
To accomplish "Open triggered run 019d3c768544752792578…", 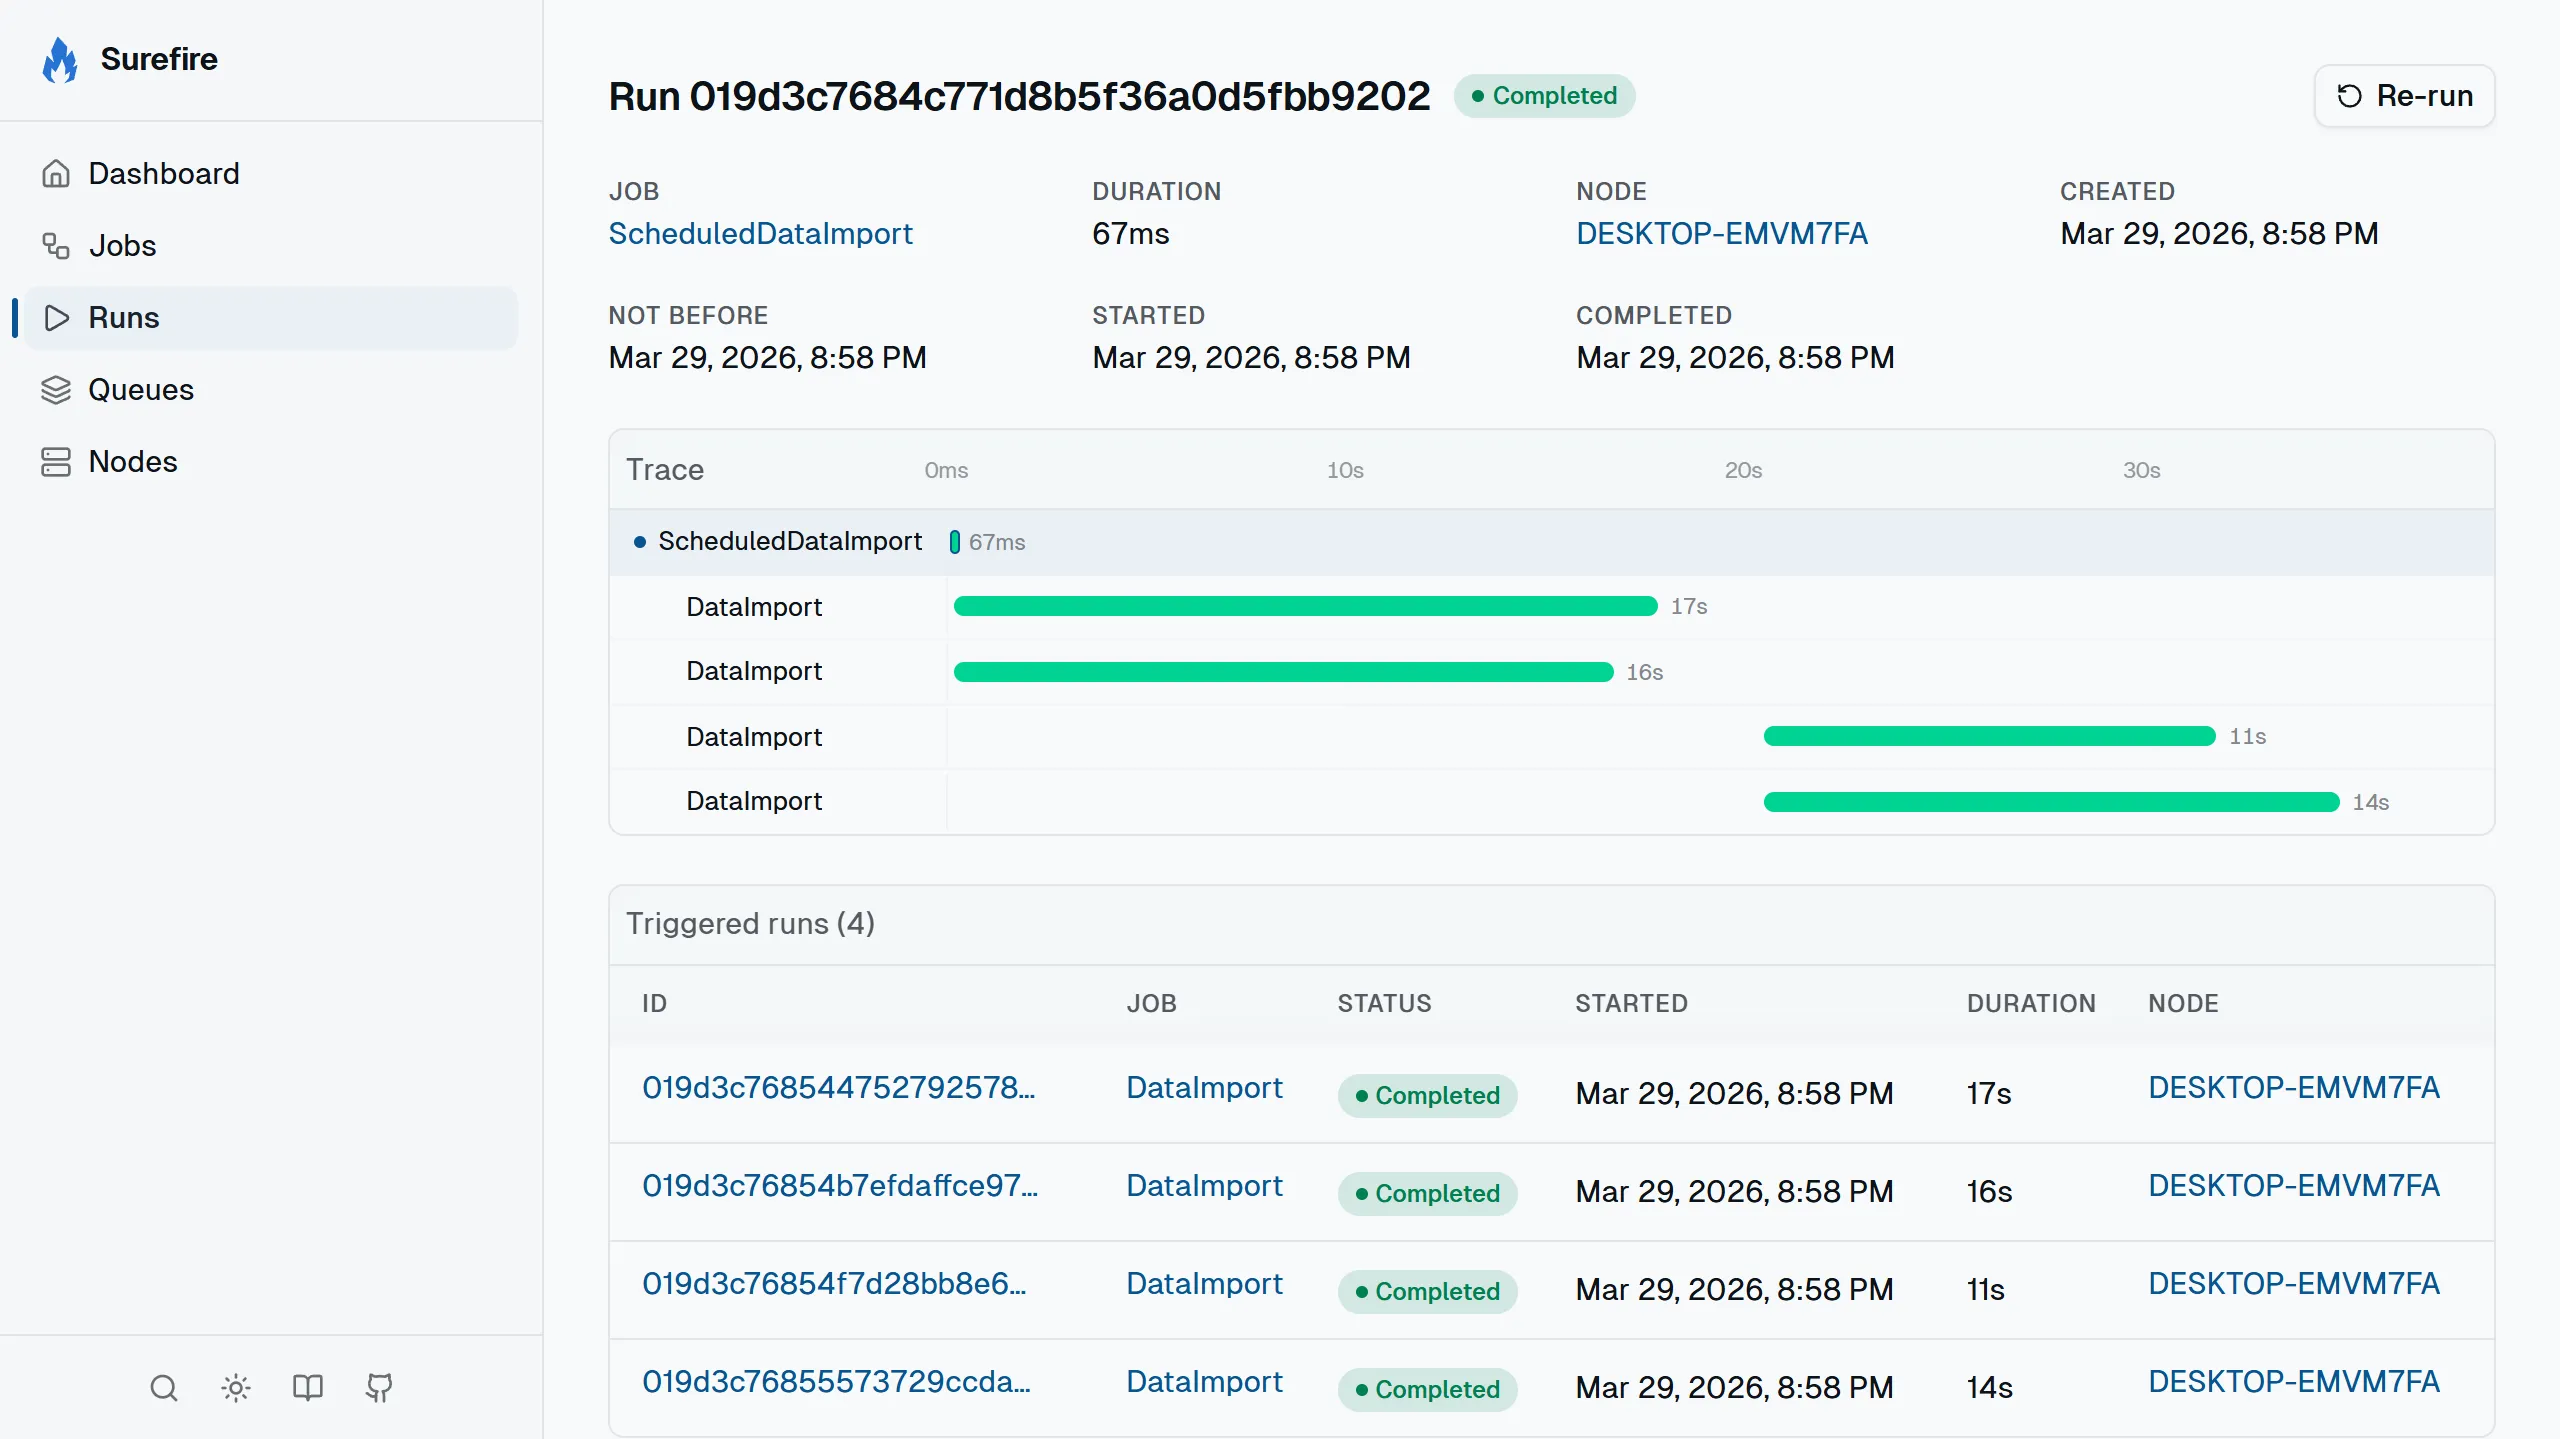I will pyautogui.click(x=838, y=1088).
